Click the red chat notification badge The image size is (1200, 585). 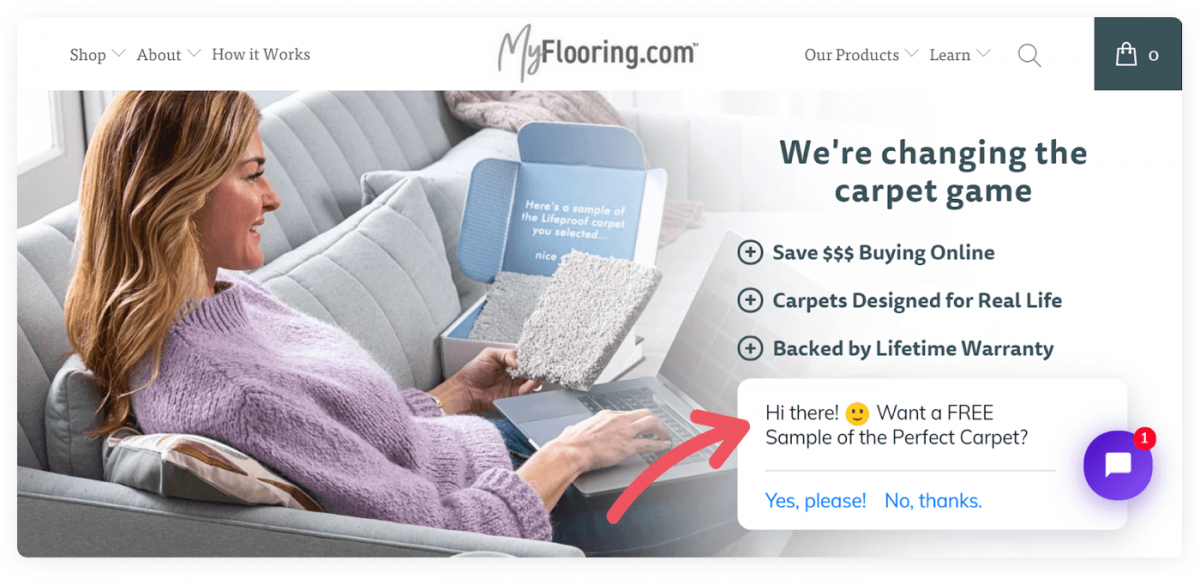pyautogui.click(x=1145, y=438)
